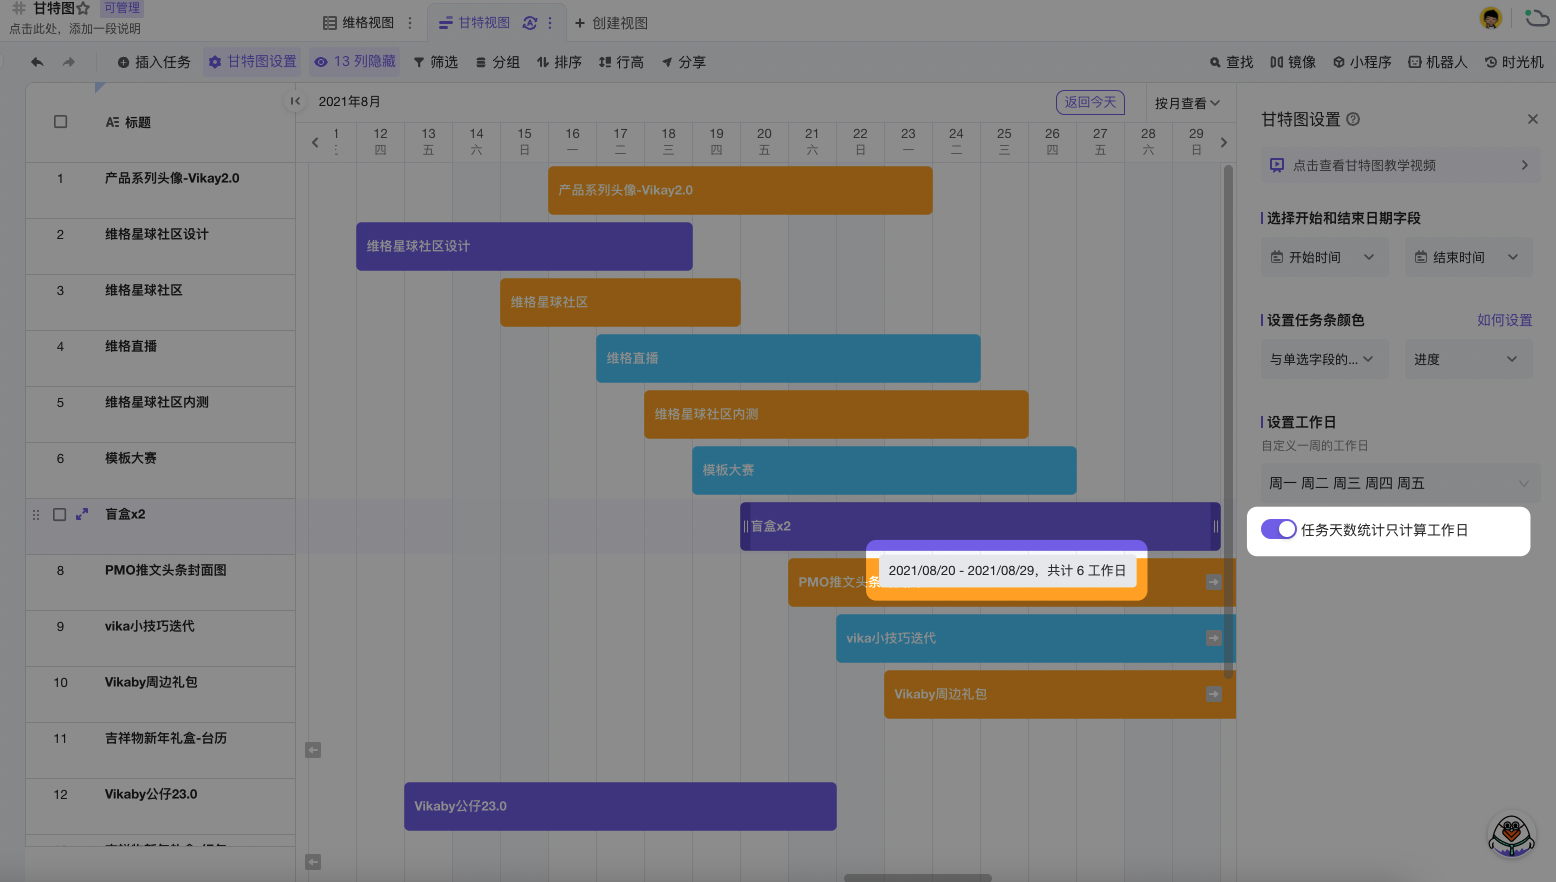Open the Find search tool
The width and height of the screenshot is (1556, 882).
point(1231,62)
